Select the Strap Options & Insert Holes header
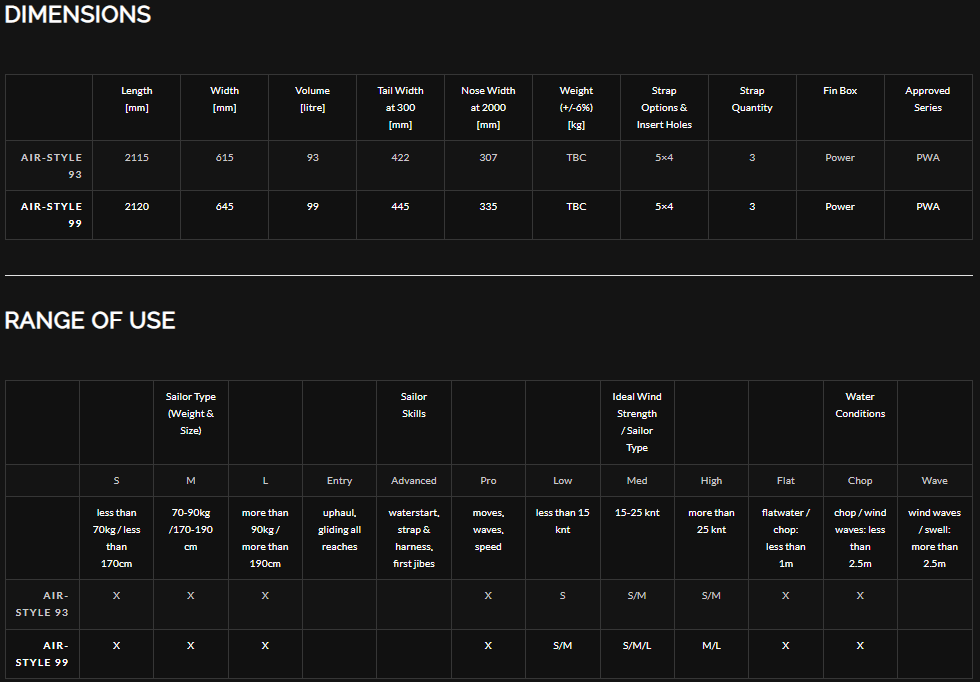Screen dimensions: 980x682 point(664,108)
